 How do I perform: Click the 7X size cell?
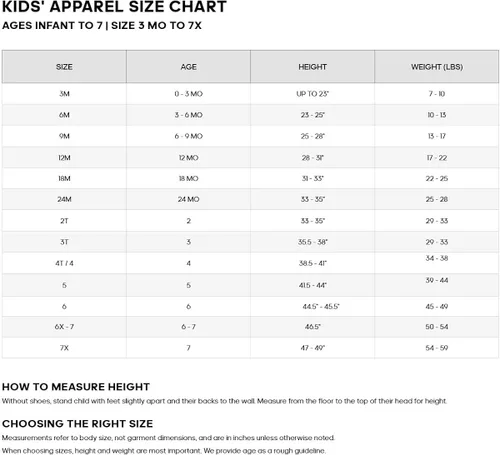pyautogui.click(x=64, y=348)
